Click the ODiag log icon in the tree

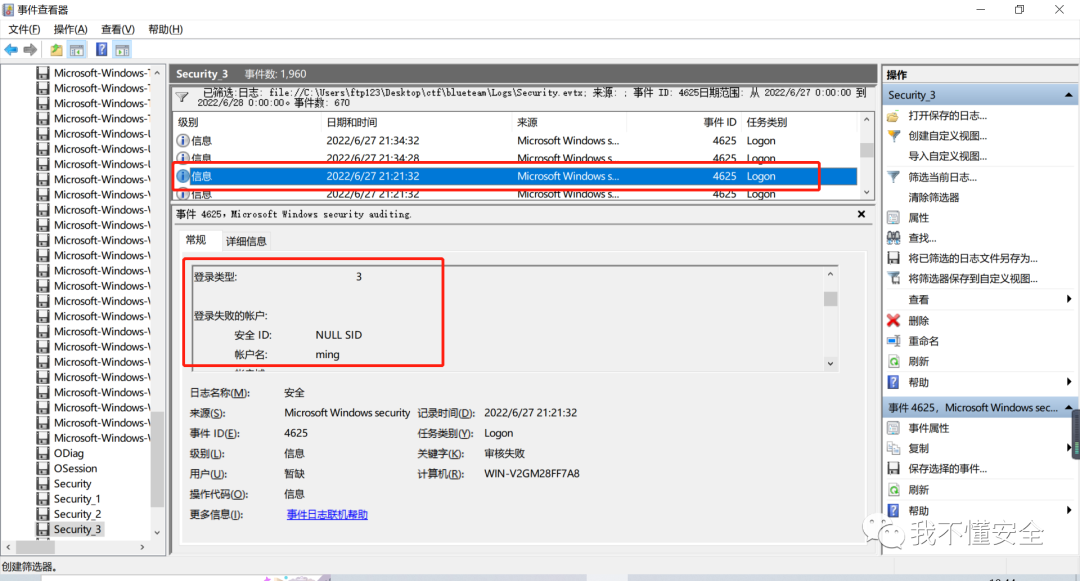[x=43, y=453]
